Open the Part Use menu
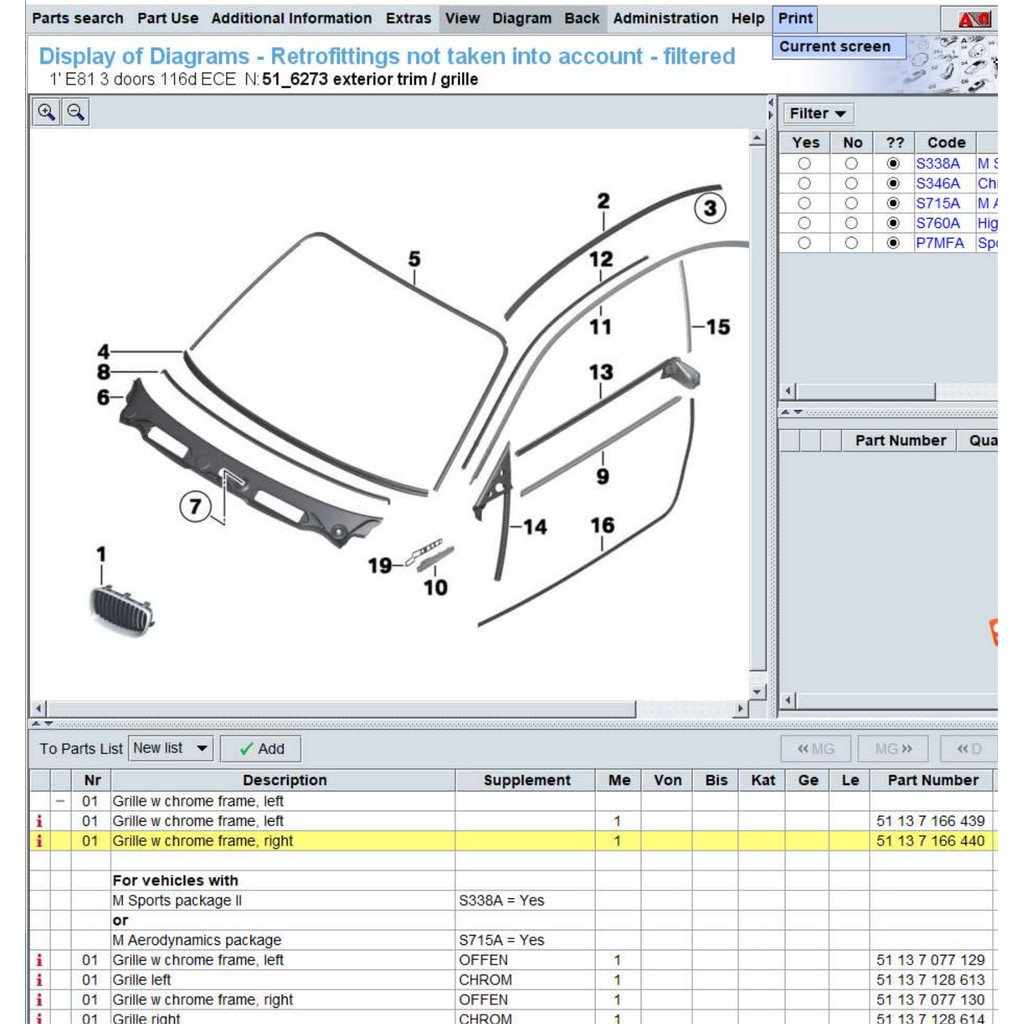Image resolution: width=1024 pixels, height=1024 pixels. point(168,18)
